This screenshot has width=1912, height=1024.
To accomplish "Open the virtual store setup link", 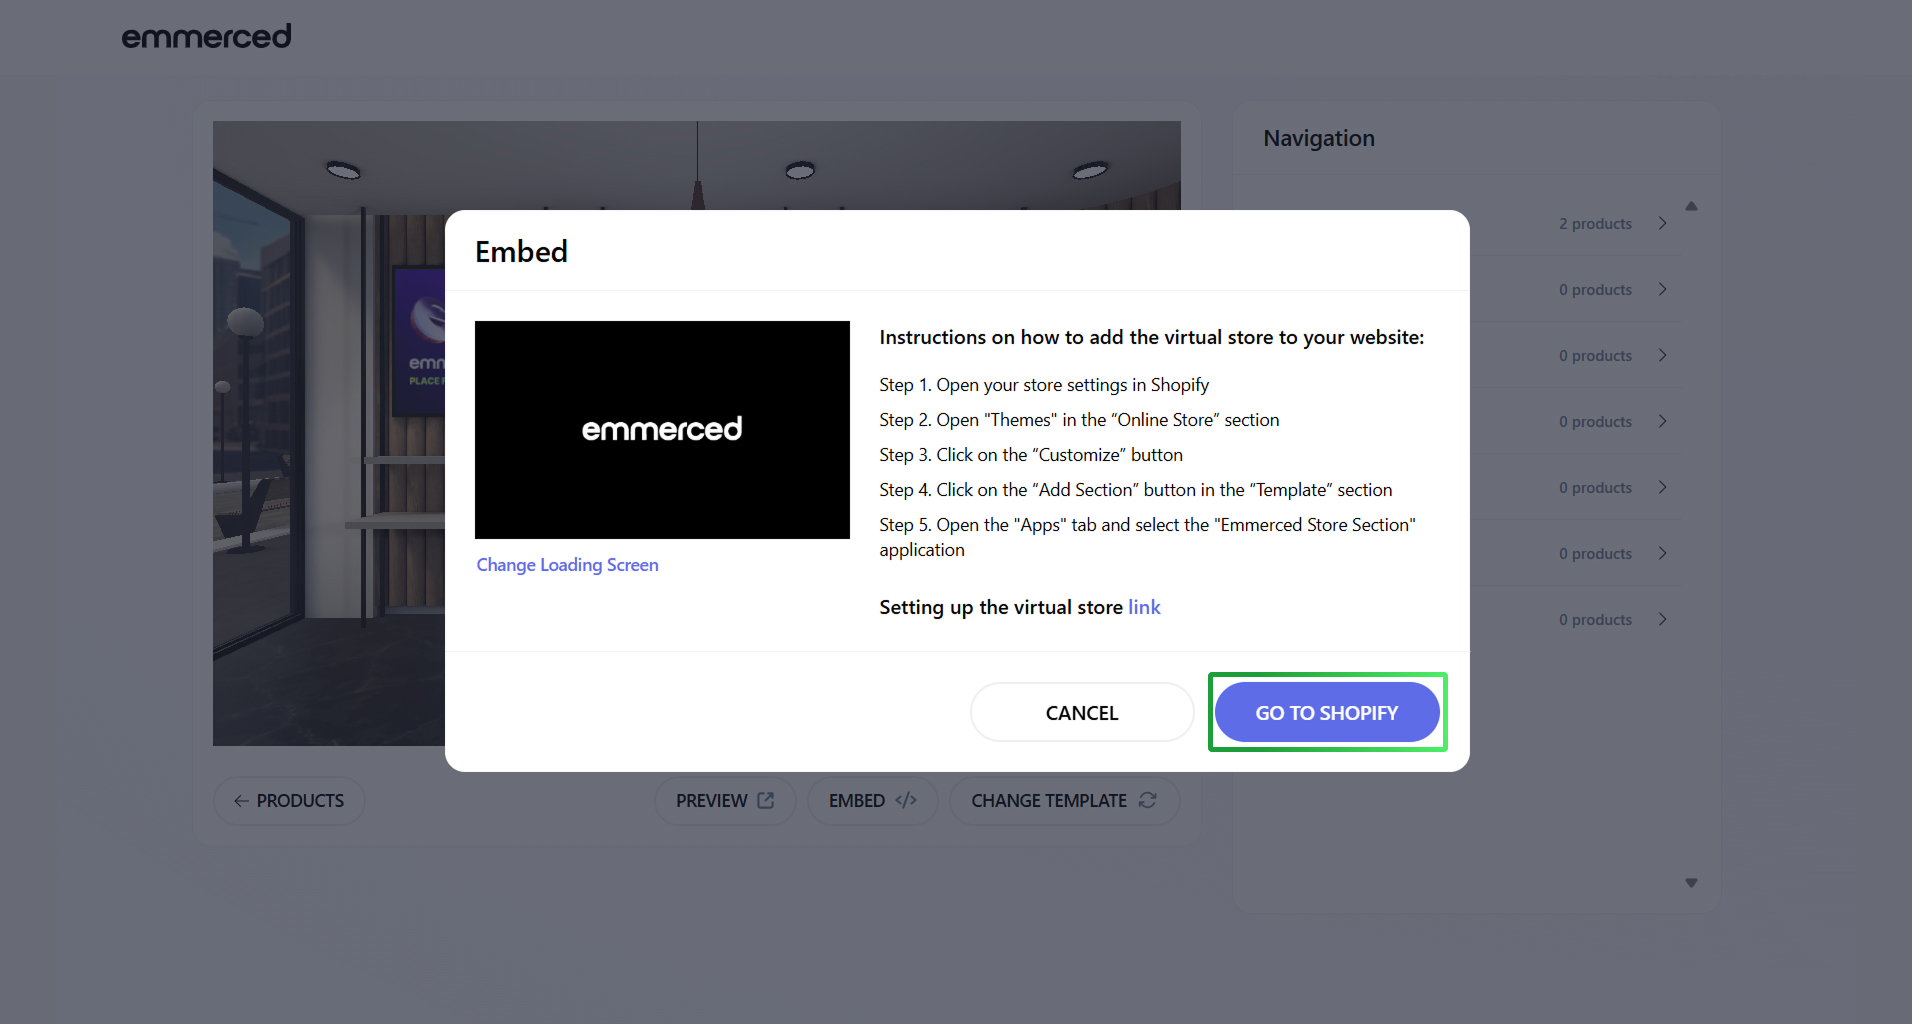I will tap(1144, 607).
